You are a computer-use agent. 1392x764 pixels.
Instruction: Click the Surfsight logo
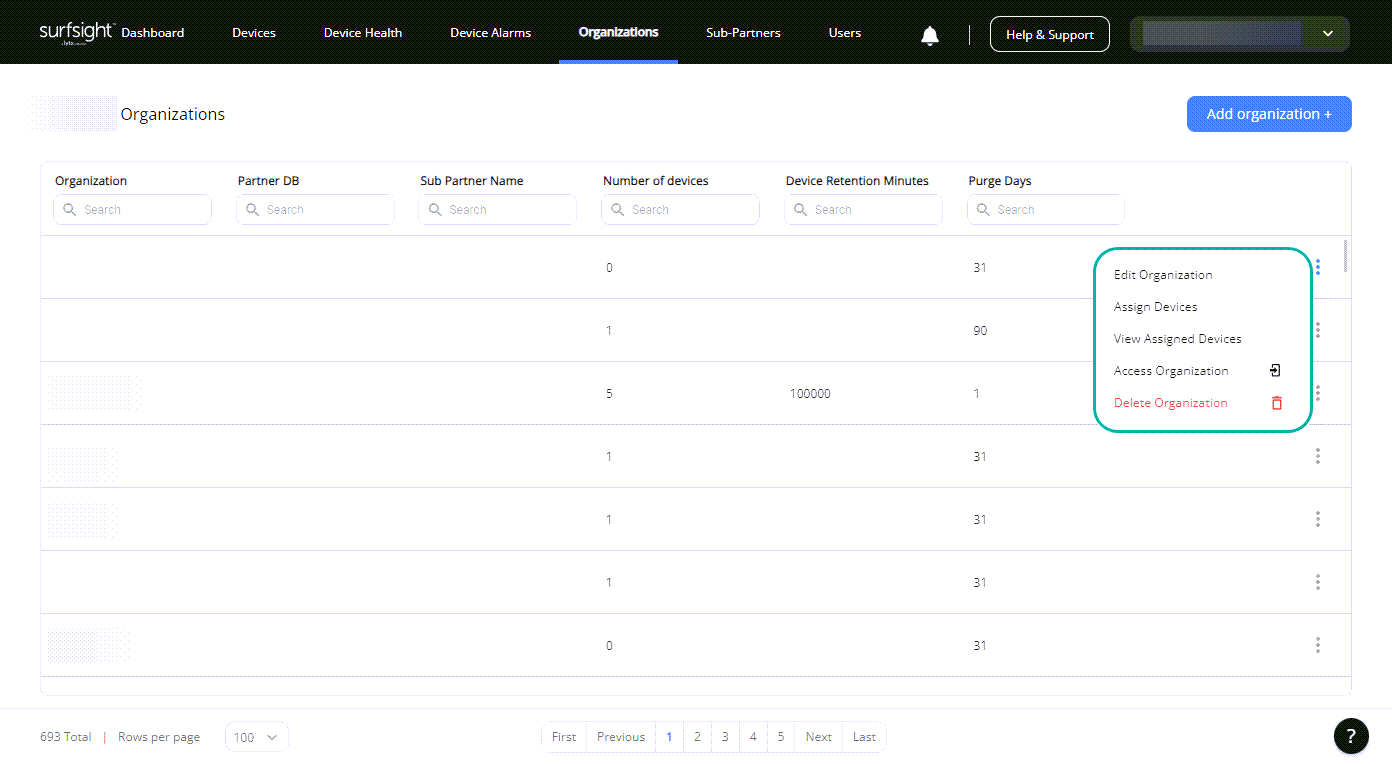tap(77, 33)
